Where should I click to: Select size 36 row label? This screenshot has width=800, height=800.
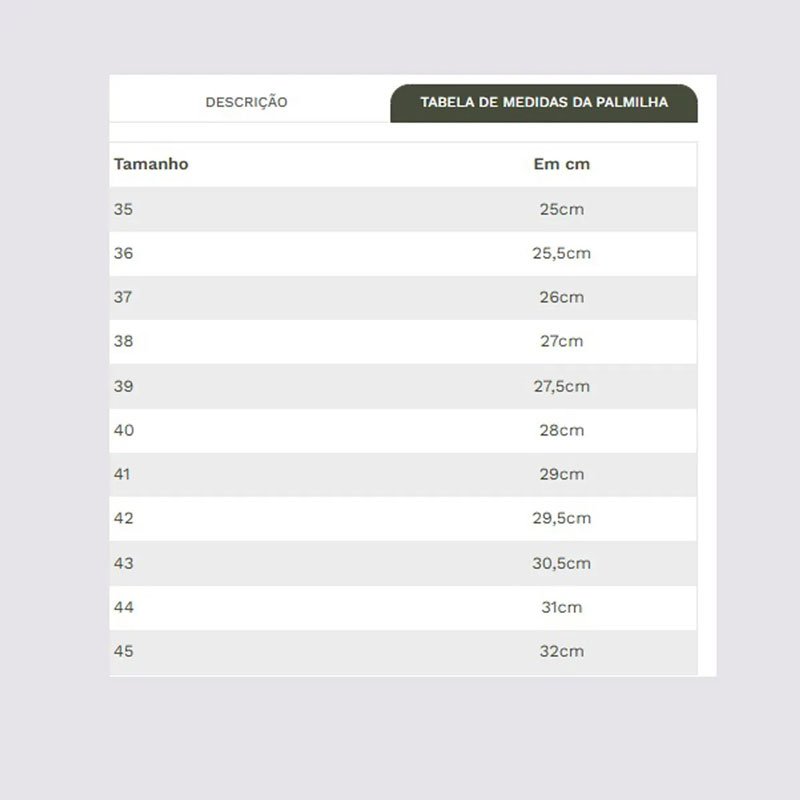pos(123,253)
